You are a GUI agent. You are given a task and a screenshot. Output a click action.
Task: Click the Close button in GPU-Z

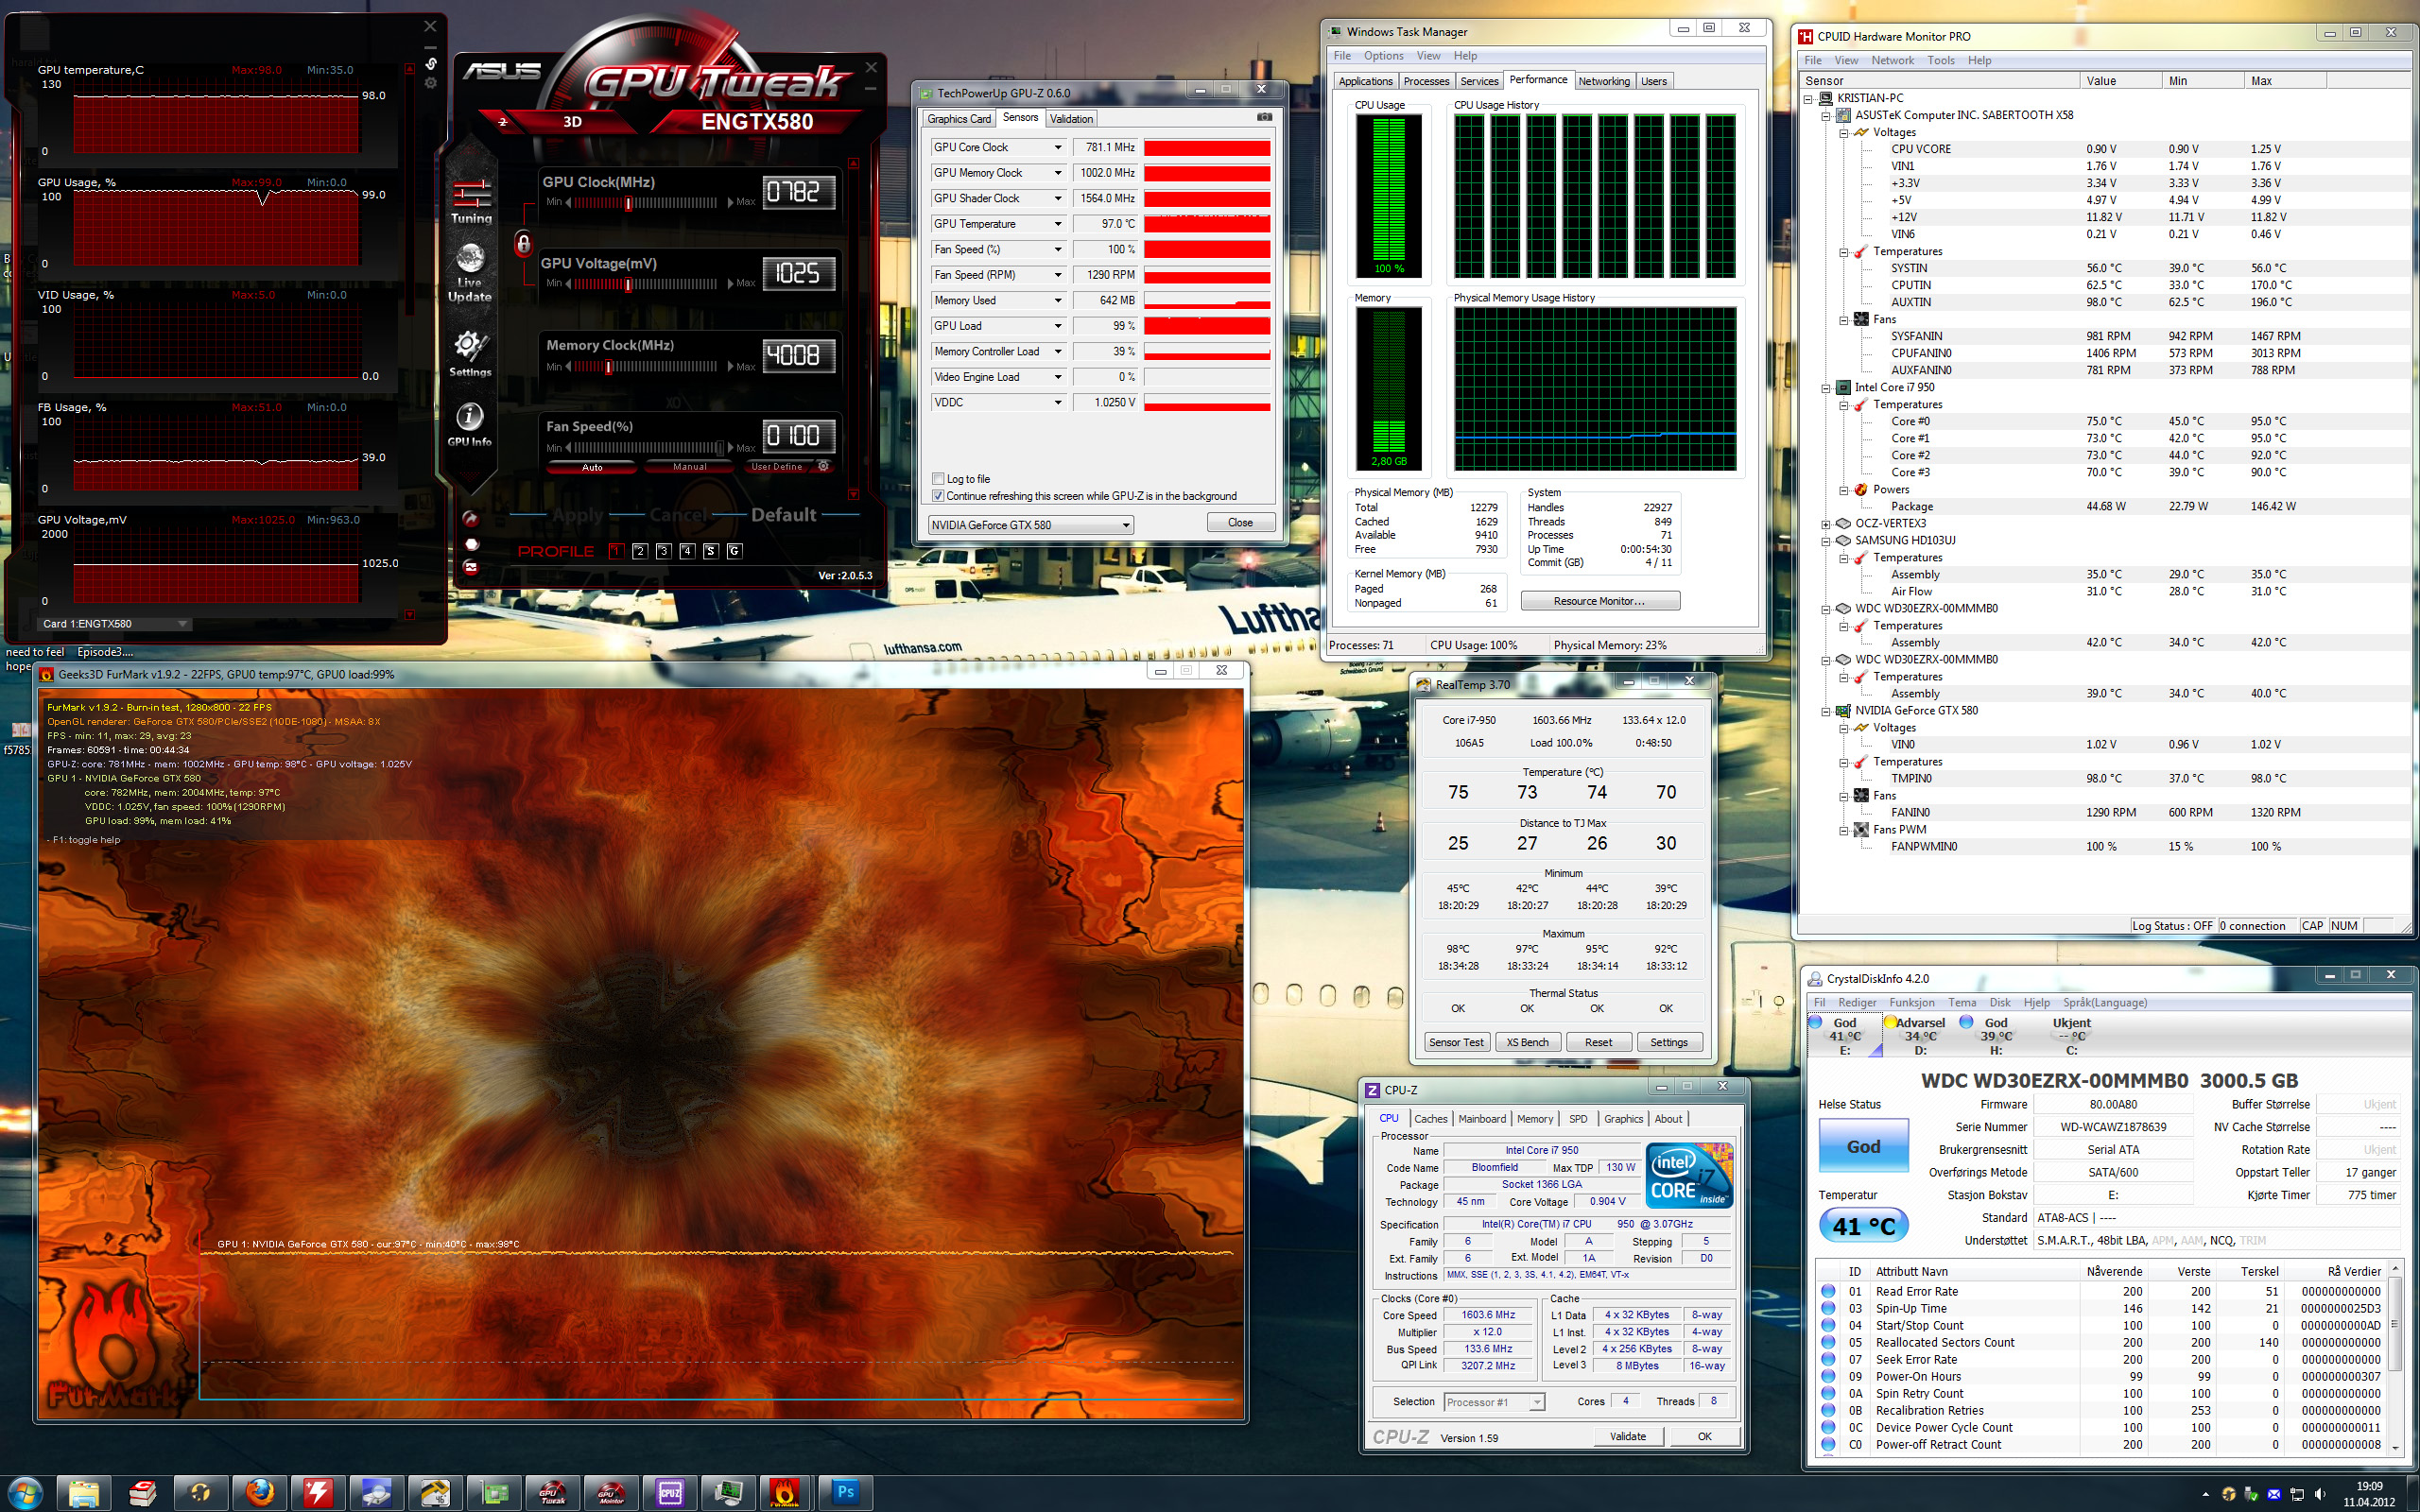click(1240, 522)
